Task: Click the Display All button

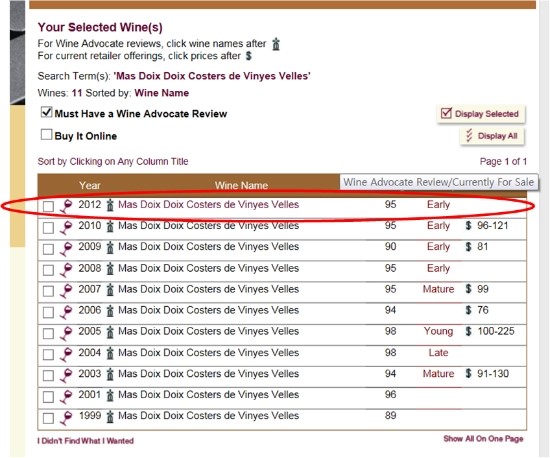Action: 492,136
